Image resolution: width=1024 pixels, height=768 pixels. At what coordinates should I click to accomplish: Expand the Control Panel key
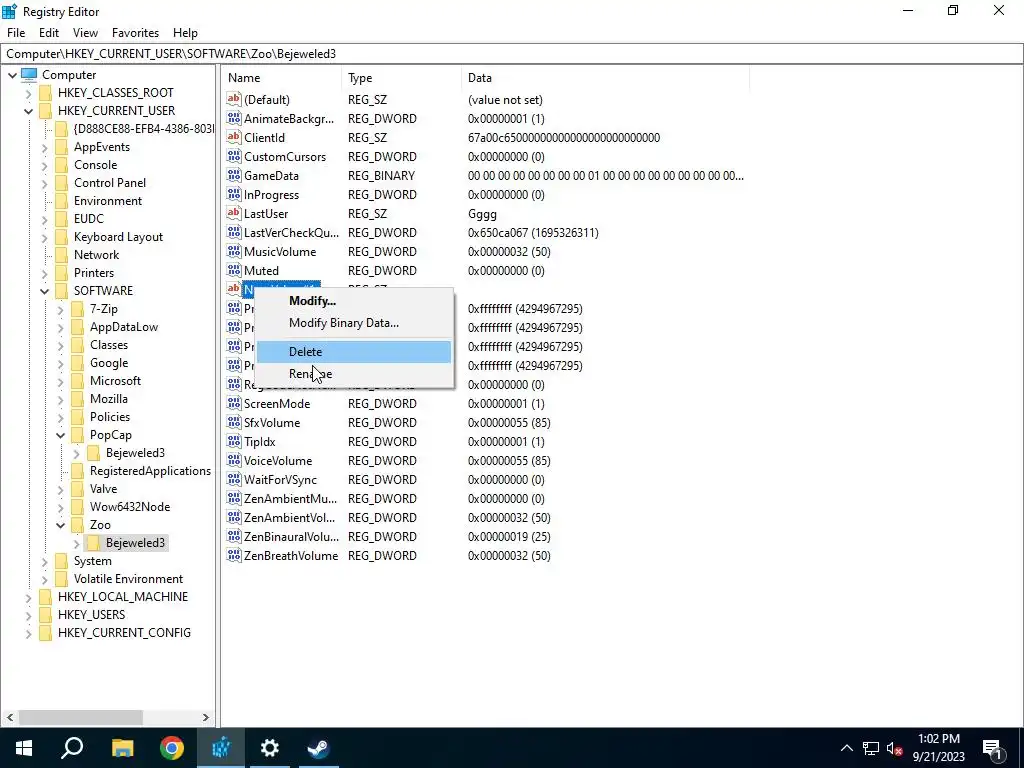pos(44,184)
